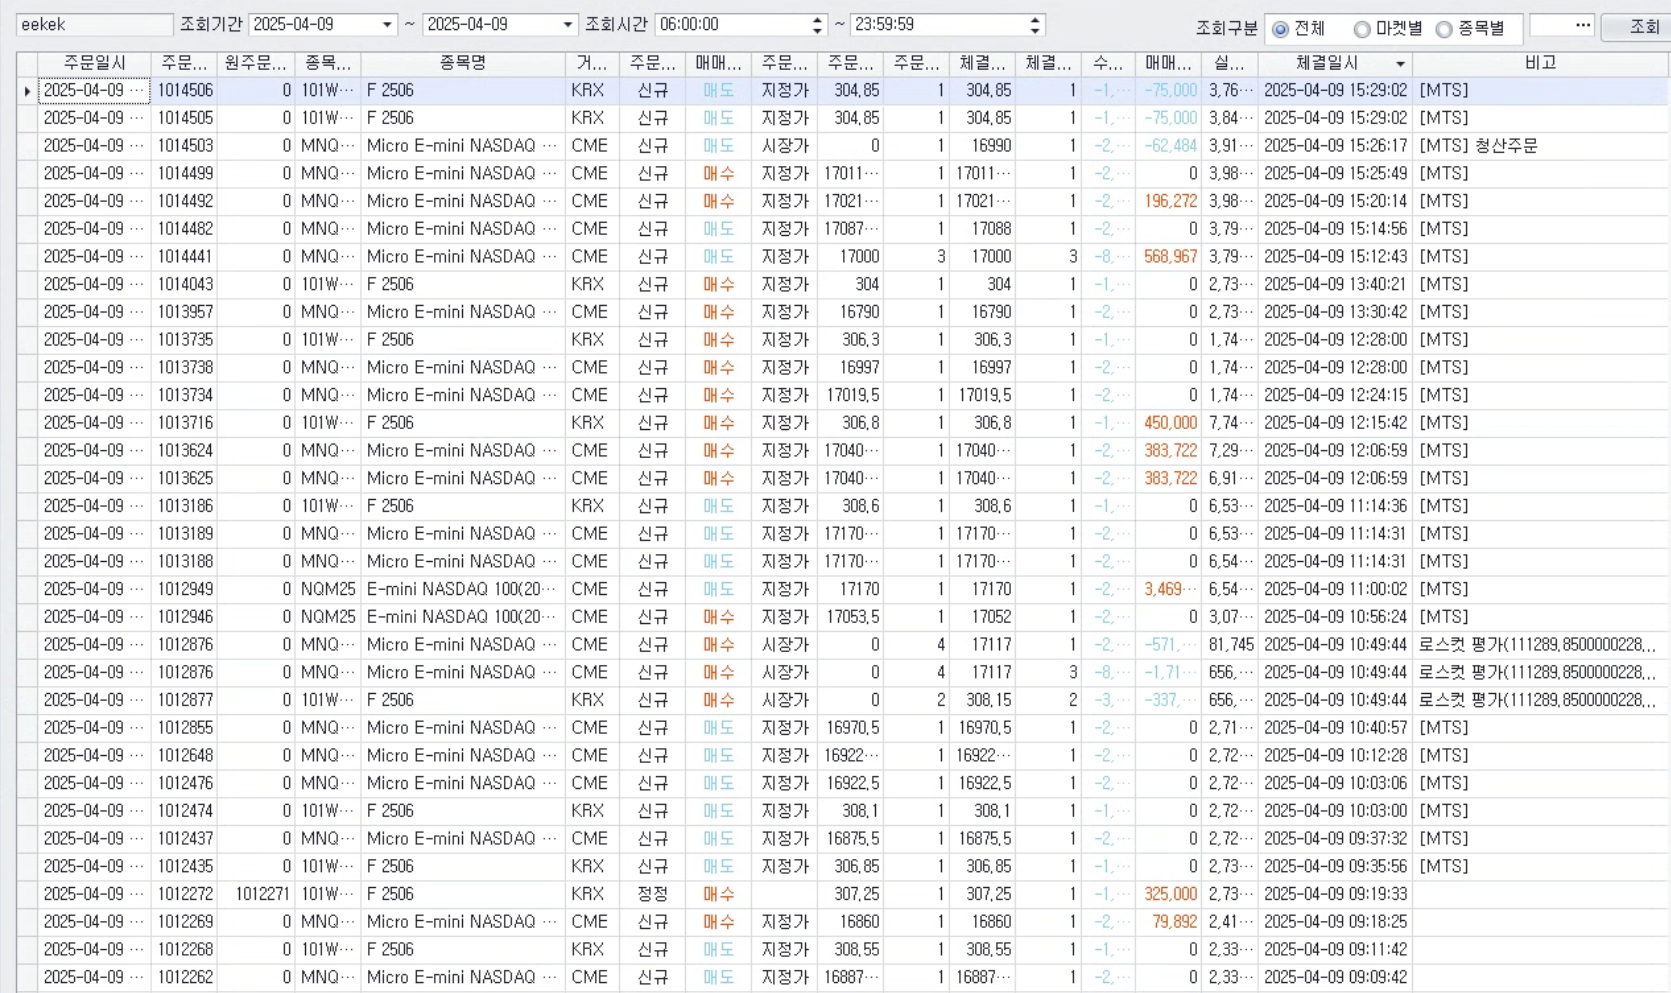Decrease the 06:00:00 start time with down arrow
The width and height of the screenshot is (1671, 993).
pos(818,30)
